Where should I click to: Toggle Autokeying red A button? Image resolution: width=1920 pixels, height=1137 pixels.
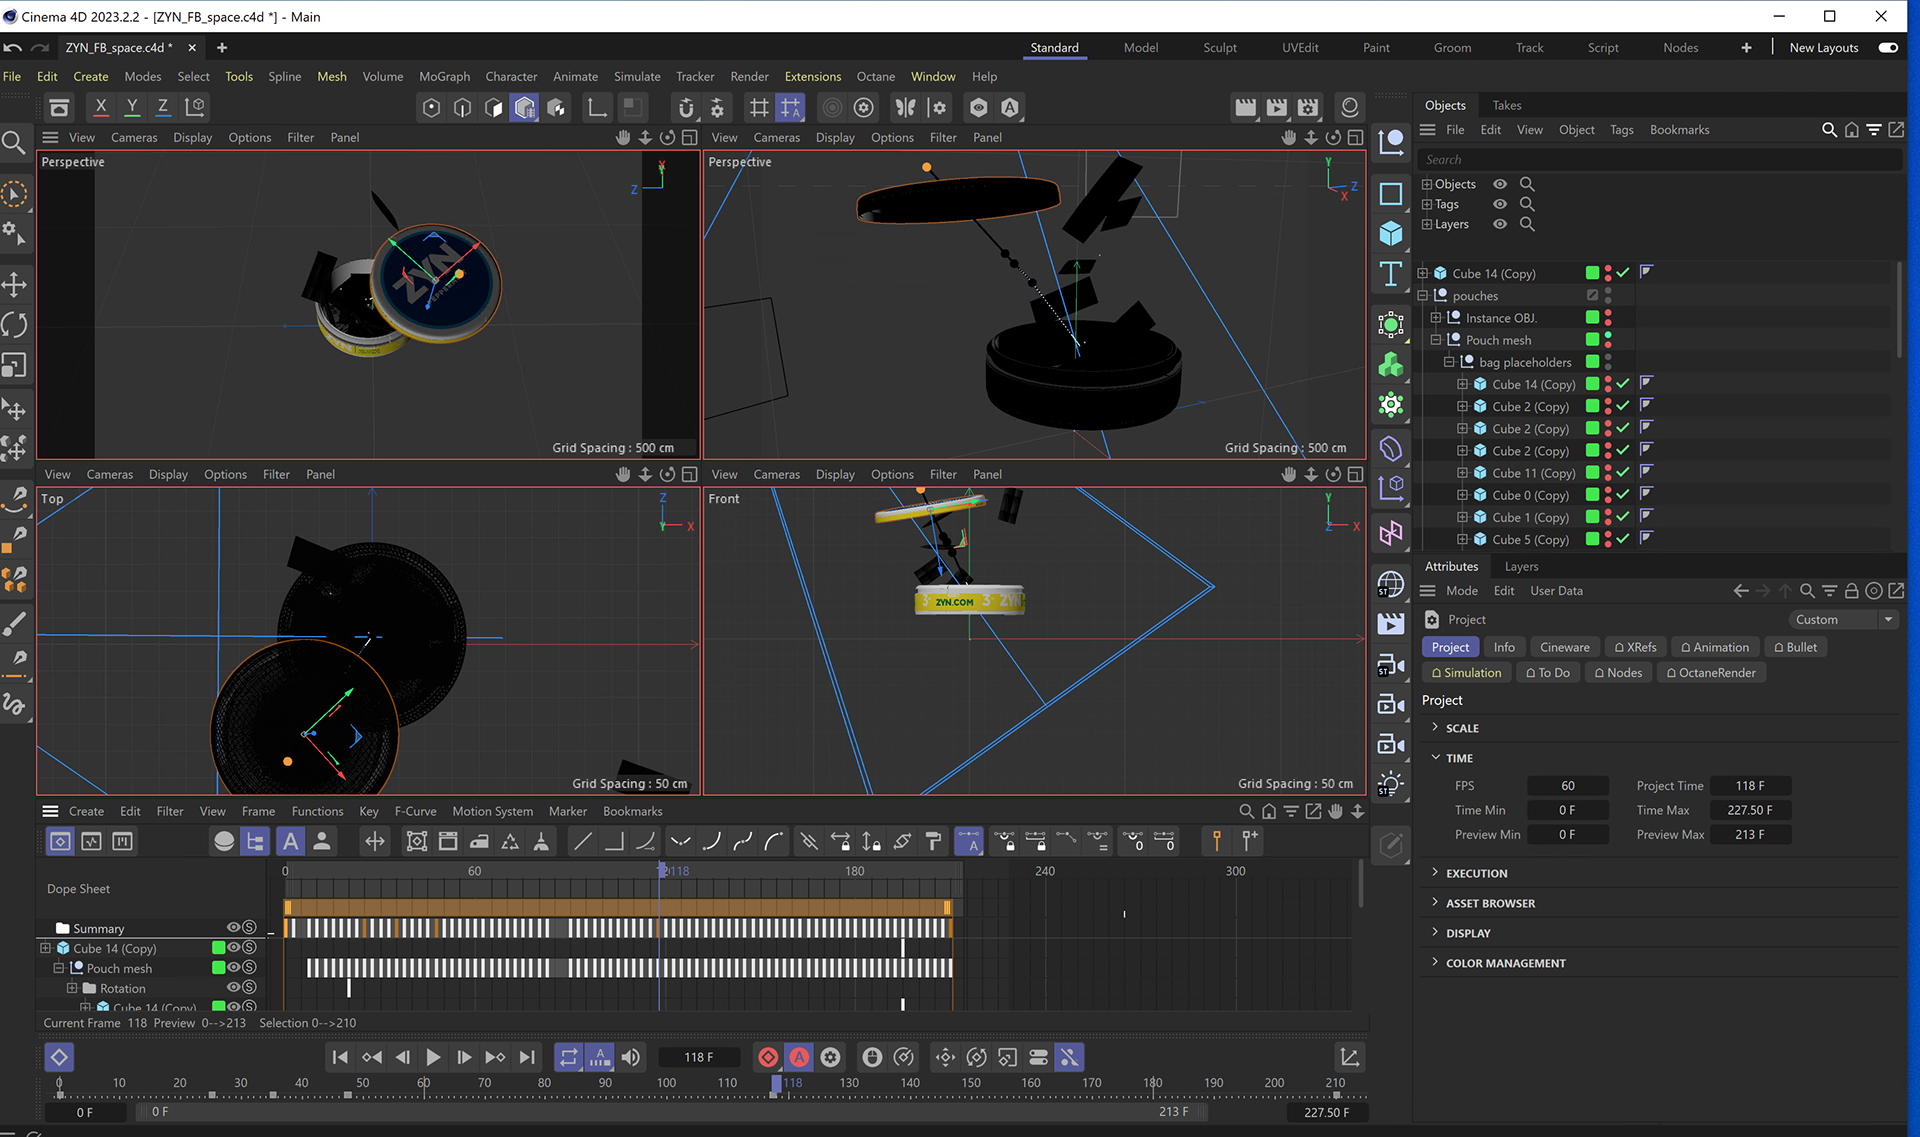799,1057
